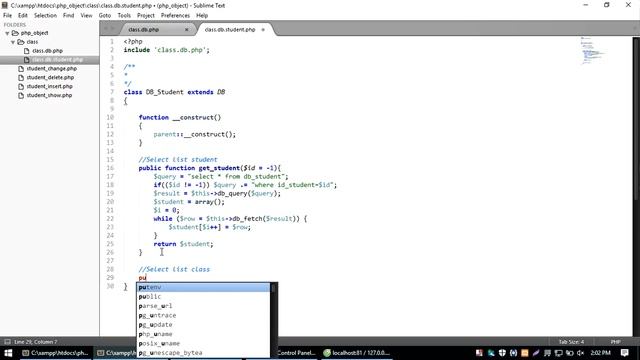The height and width of the screenshot is (360, 640).
Task: Click the student_show.php file icon
Action: pos(21,96)
